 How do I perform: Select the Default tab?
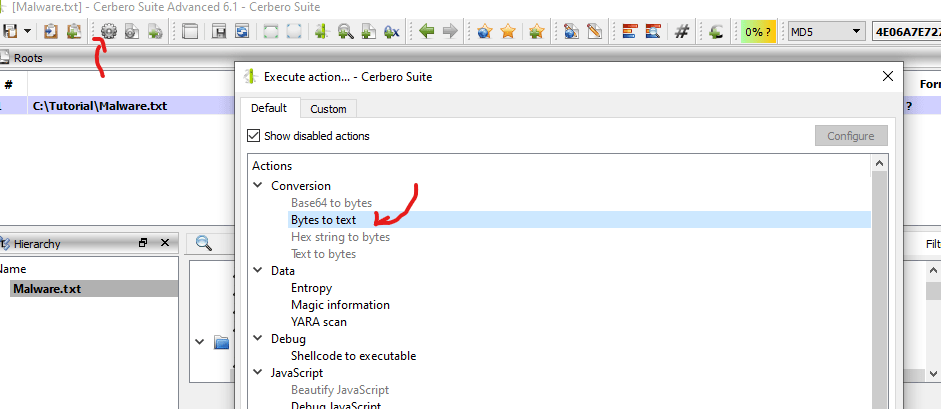pos(268,108)
